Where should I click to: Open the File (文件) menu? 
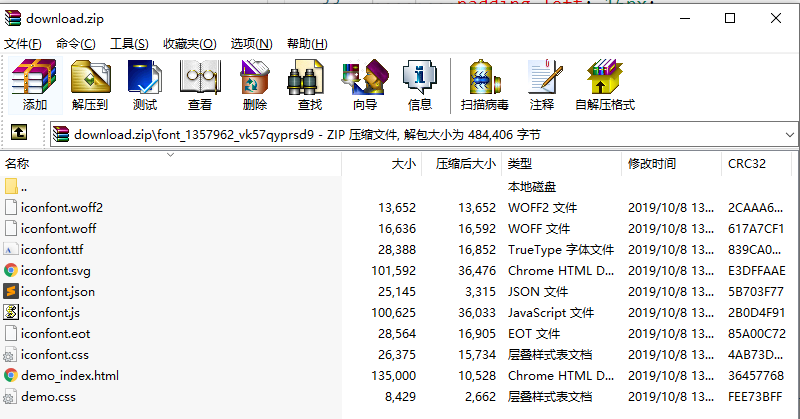pyautogui.click(x=22, y=44)
